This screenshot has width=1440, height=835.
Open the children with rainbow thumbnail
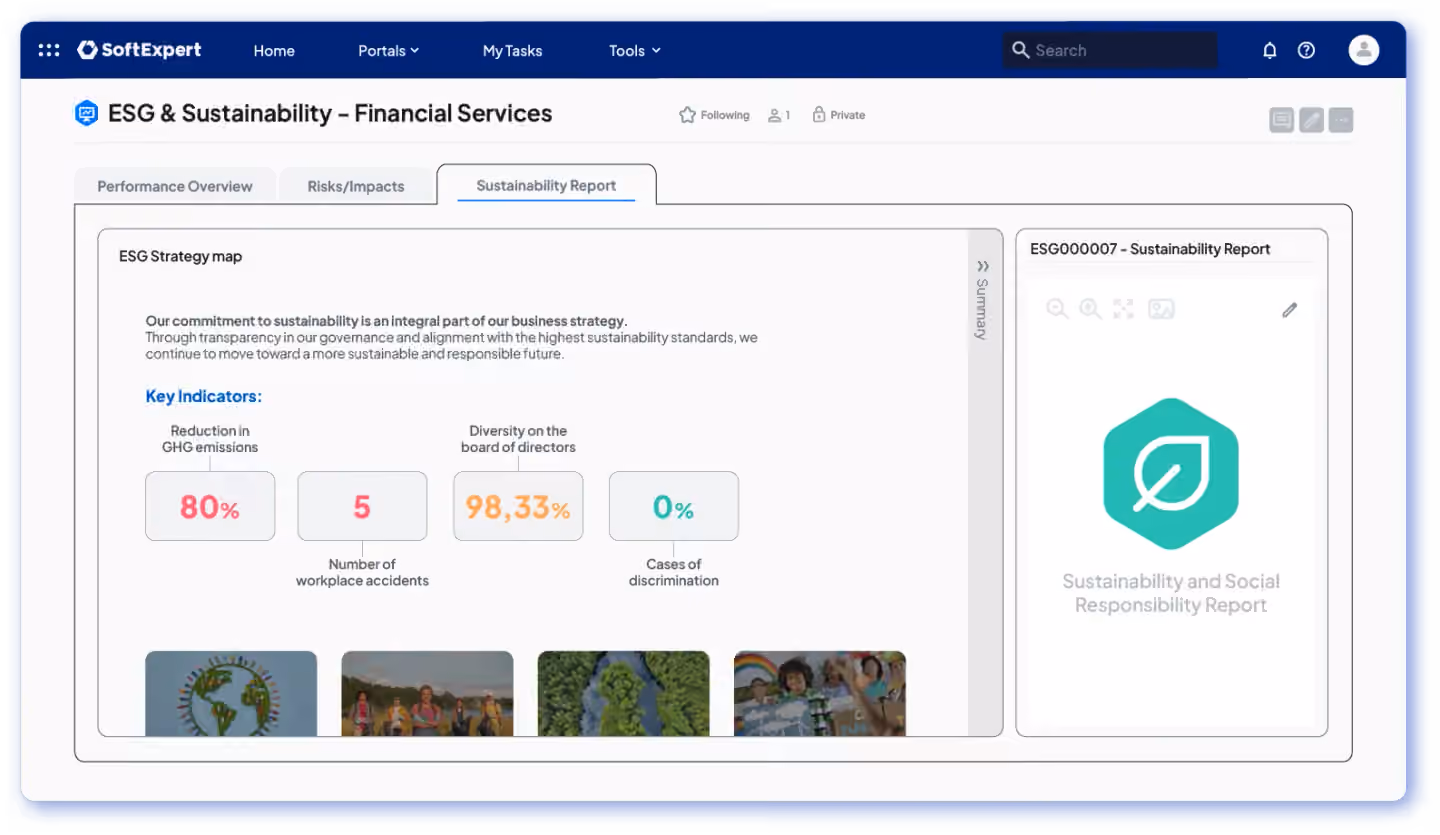tap(820, 694)
